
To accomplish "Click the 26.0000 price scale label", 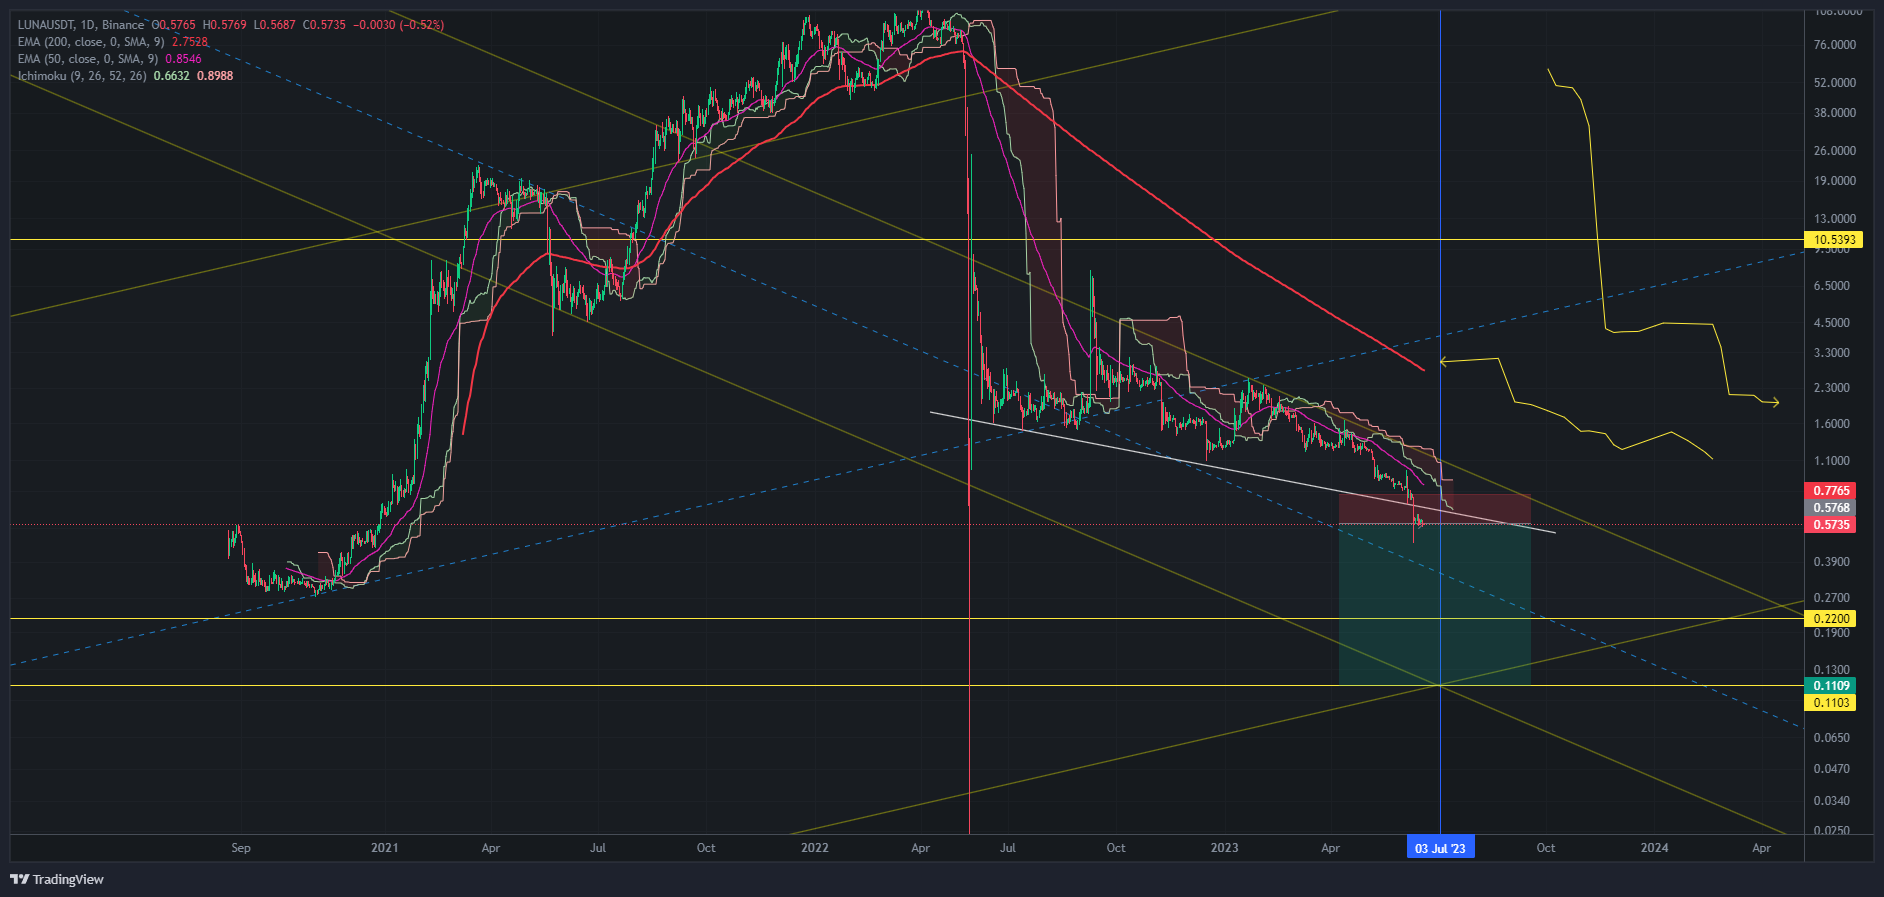I will [1834, 151].
